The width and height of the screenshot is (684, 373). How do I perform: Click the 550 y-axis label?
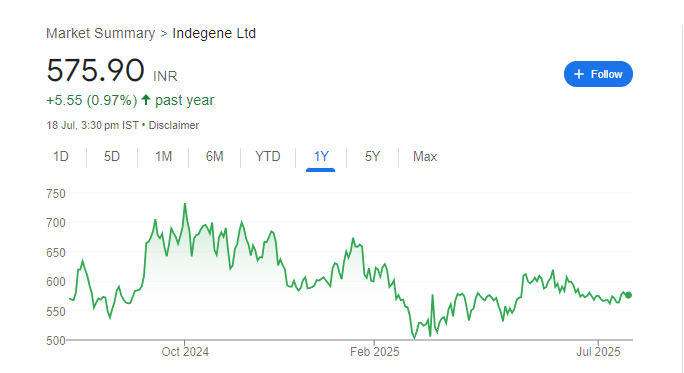[56, 311]
